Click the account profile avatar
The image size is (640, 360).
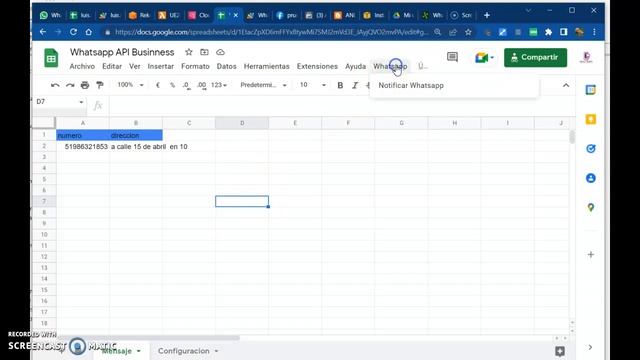586,58
